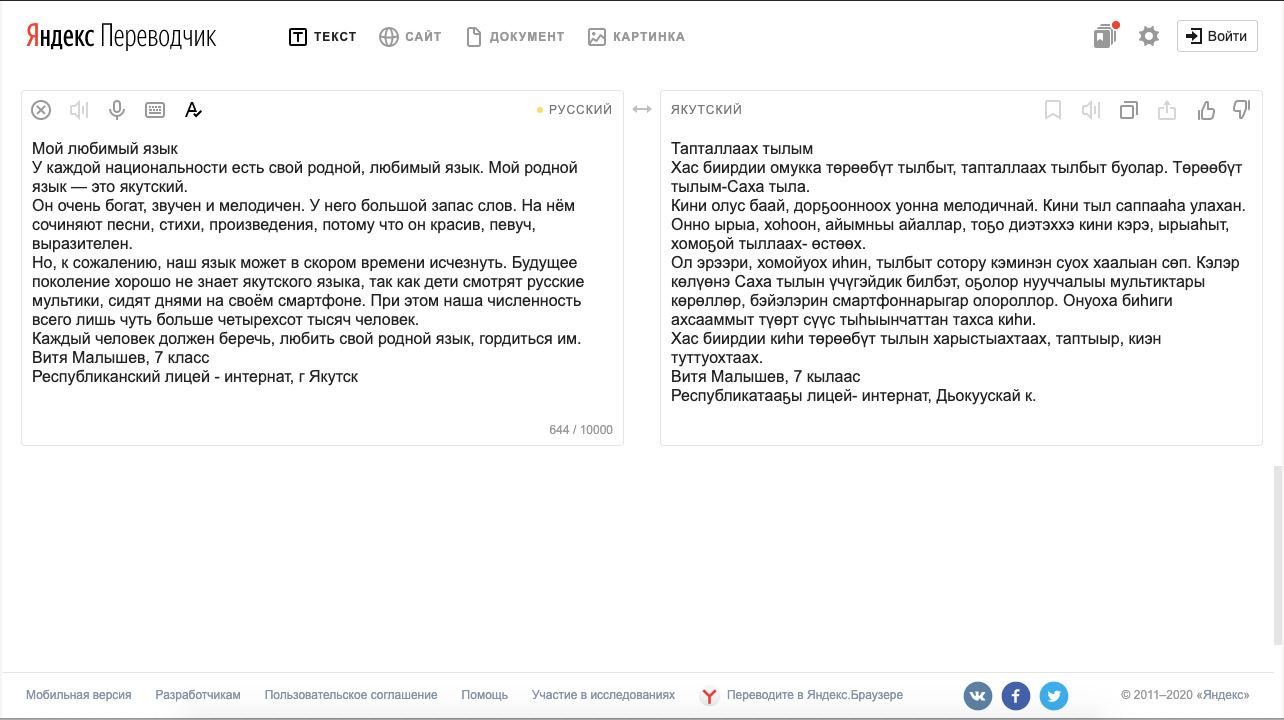Switch to the САЙТ tab
Screen dimensions: 1284x720
pos(410,37)
